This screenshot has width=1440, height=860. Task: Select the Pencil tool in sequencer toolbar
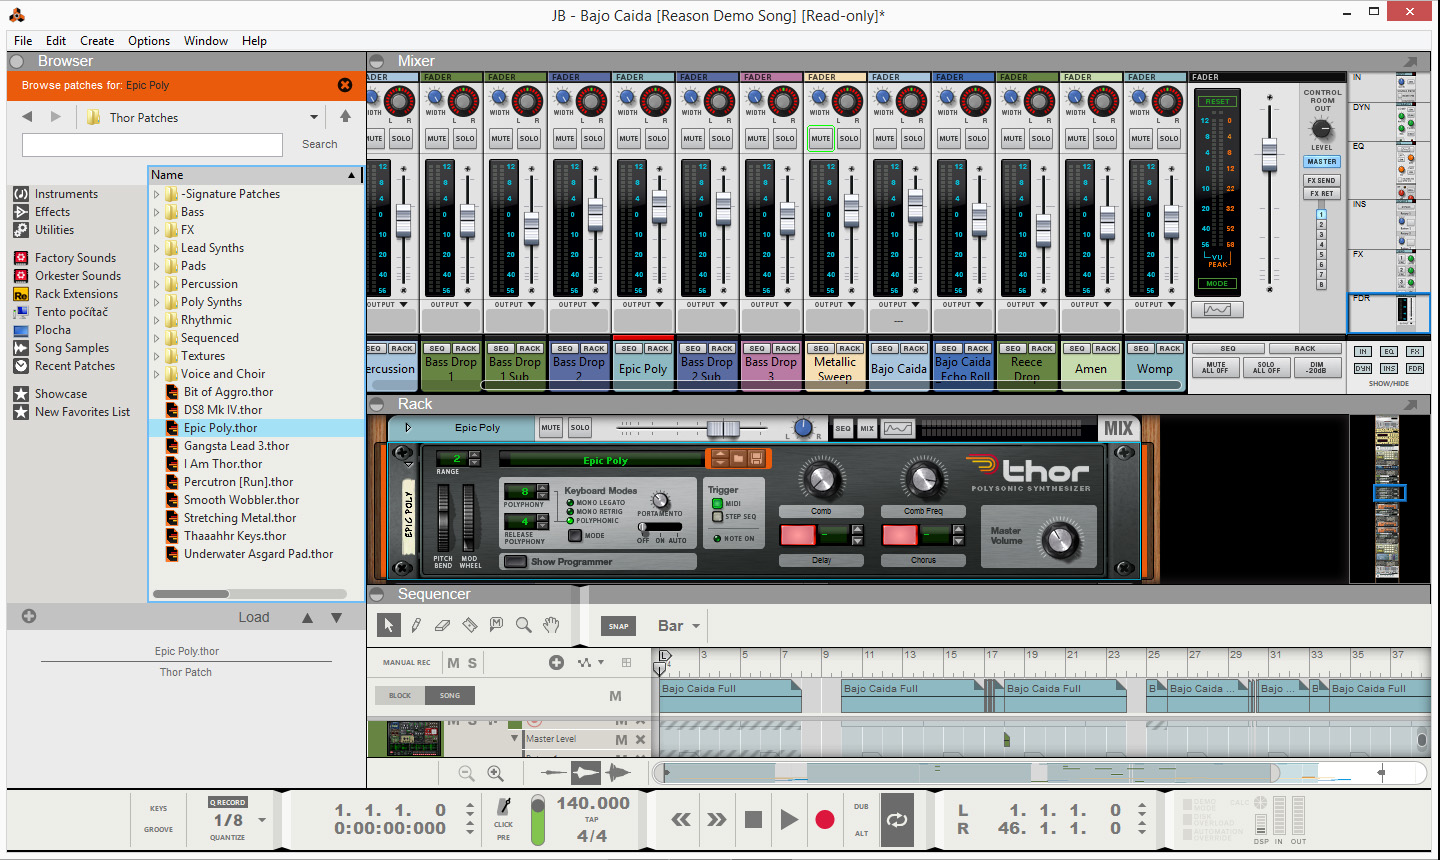pos(416,625)
